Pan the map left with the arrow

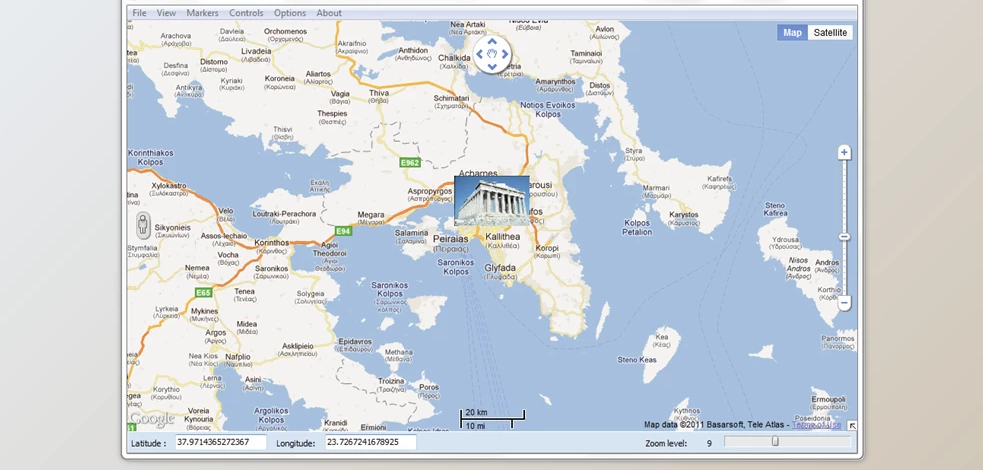pyautogui.click(x=479, y=54)
